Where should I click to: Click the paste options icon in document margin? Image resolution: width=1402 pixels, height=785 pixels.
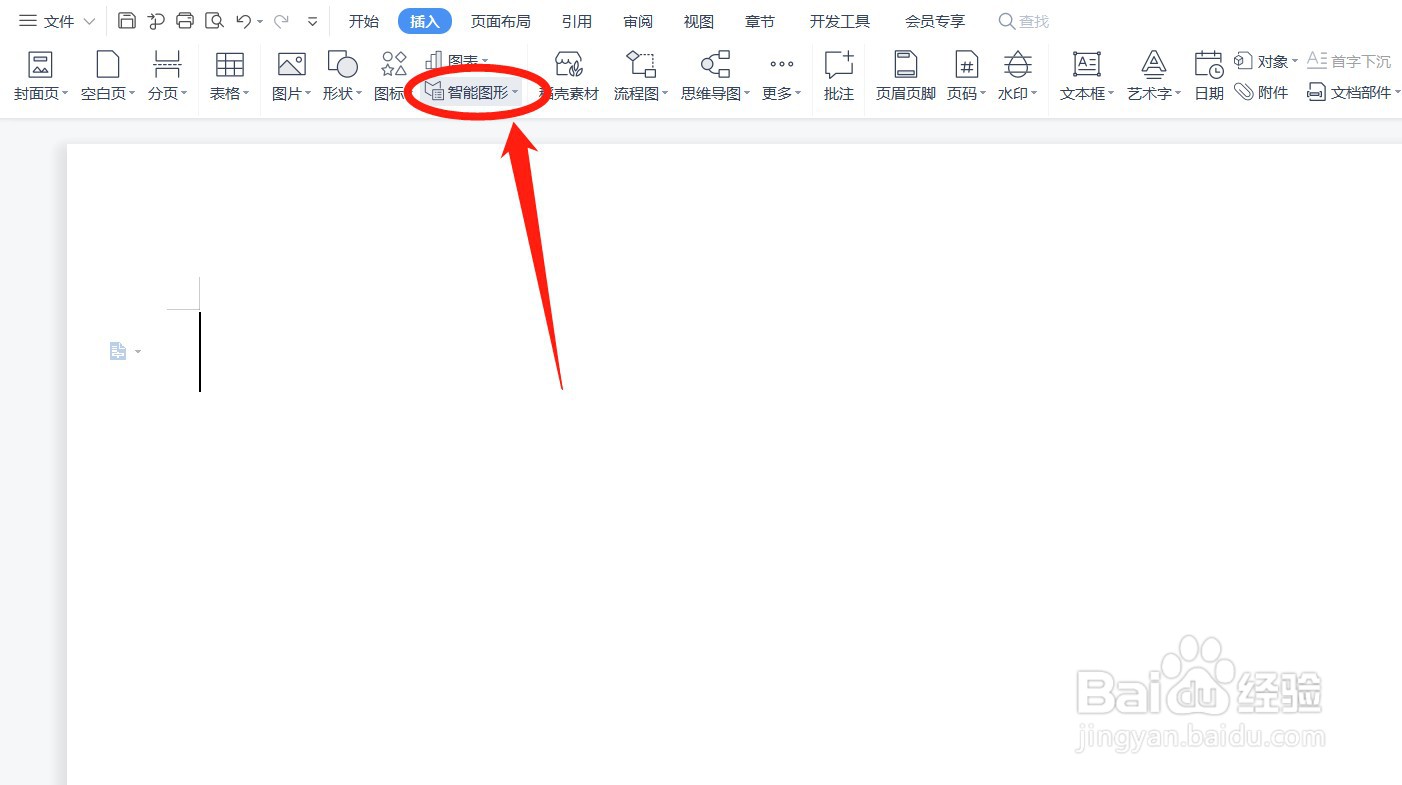[118, 351]
